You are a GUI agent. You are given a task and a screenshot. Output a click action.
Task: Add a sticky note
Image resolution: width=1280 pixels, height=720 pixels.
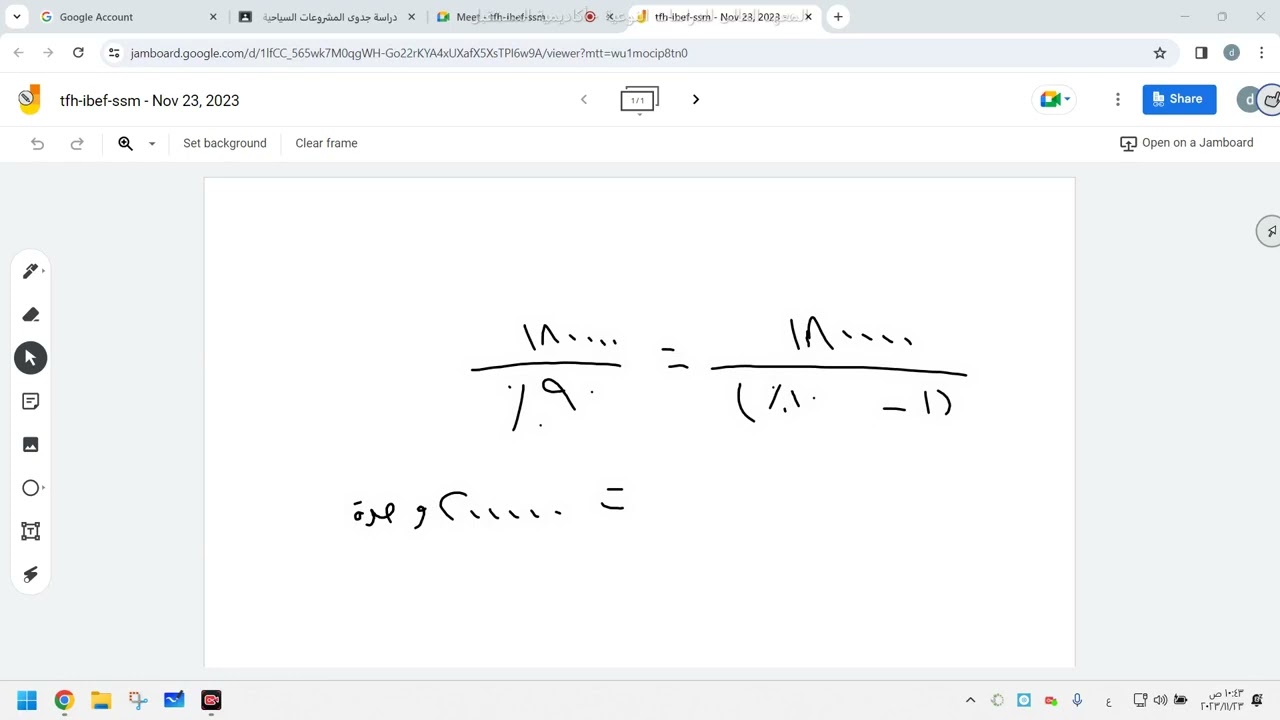(30, 401)
